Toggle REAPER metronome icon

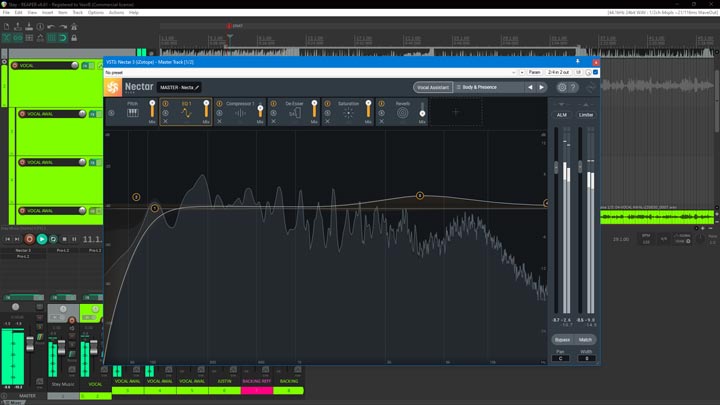74,27
